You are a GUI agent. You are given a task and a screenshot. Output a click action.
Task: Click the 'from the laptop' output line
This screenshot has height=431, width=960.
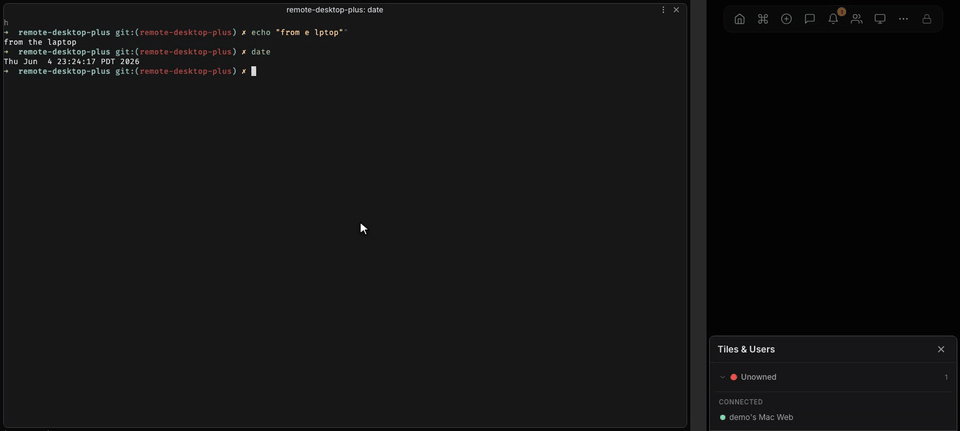(40, 42)
